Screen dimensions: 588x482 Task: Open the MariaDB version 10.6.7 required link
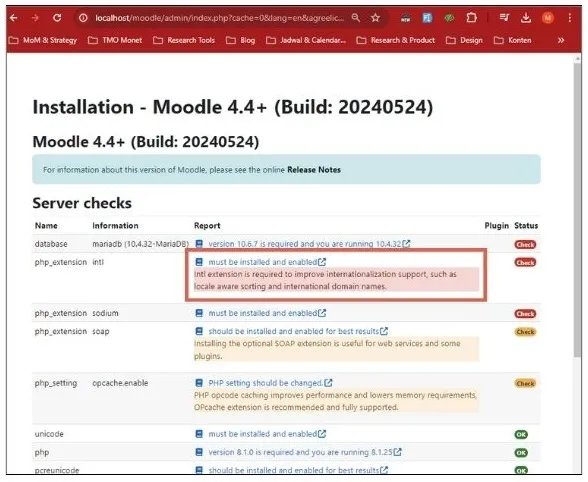coord(309,244)
